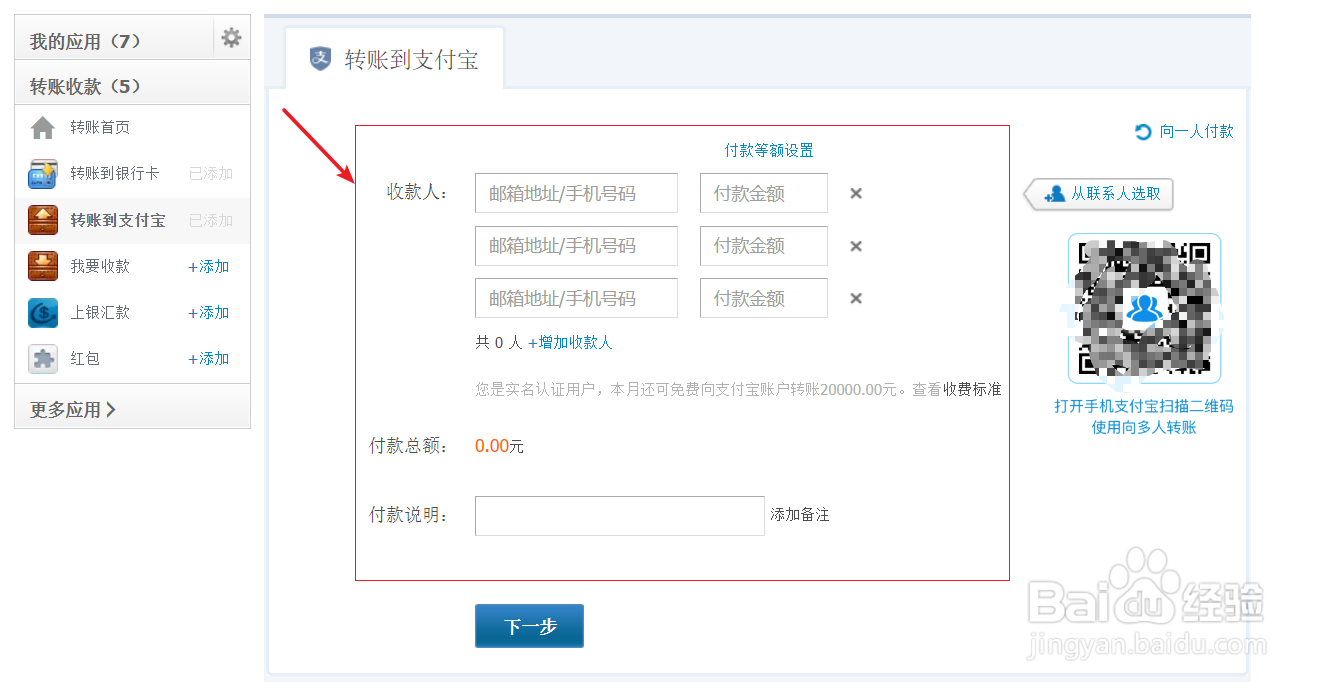
Task: Remove the first payee row
Action: coord(856,193)
